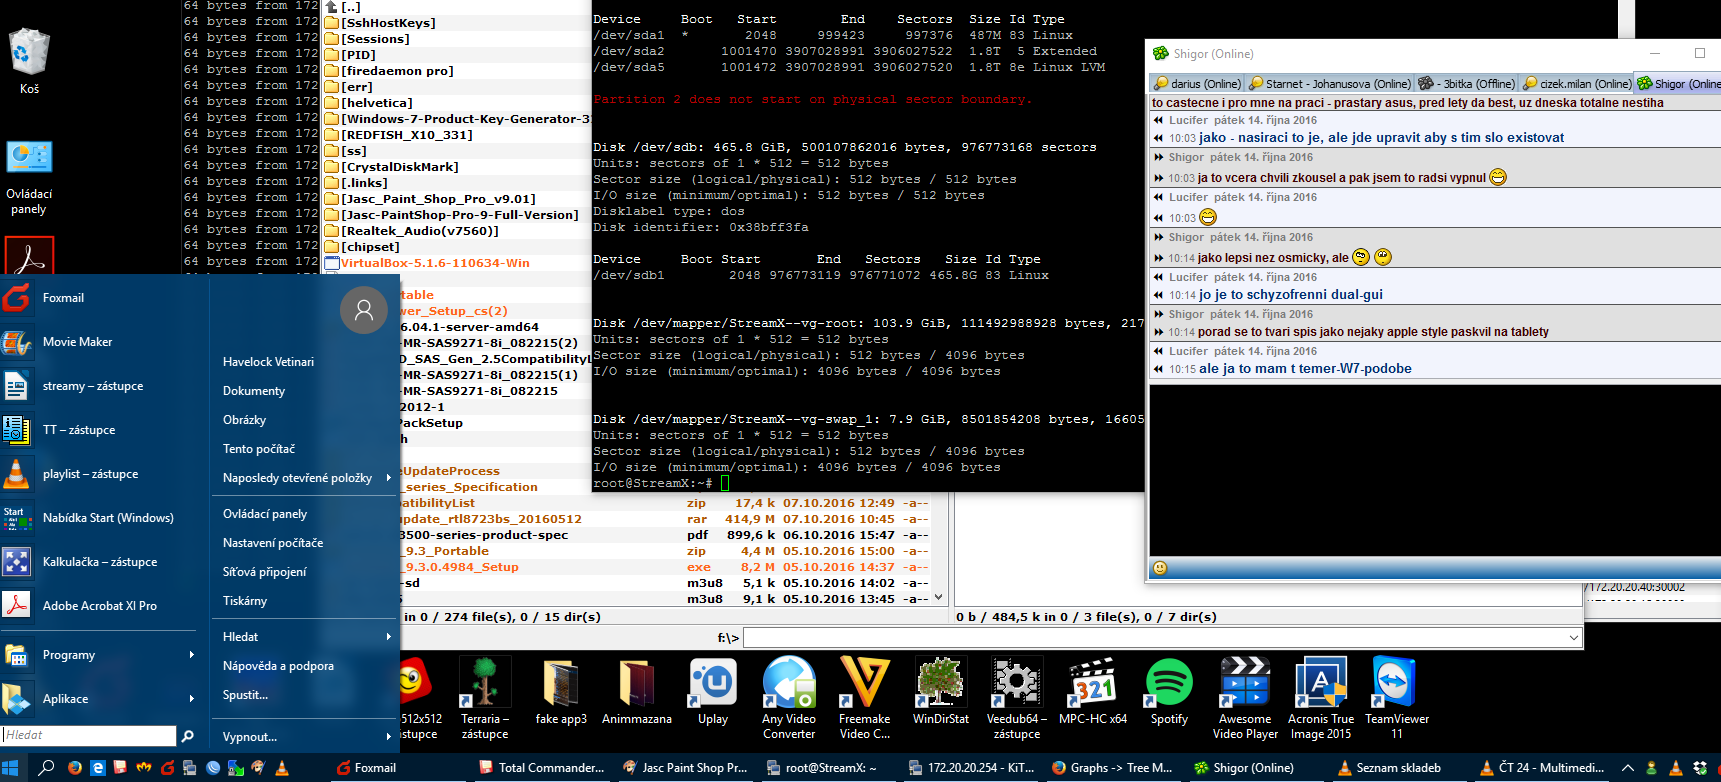Image resolution: width=1721 pixels, height=782 pixels.
Task: Launch Awesome Video Player shortcut
Action: click(1245, 698)
